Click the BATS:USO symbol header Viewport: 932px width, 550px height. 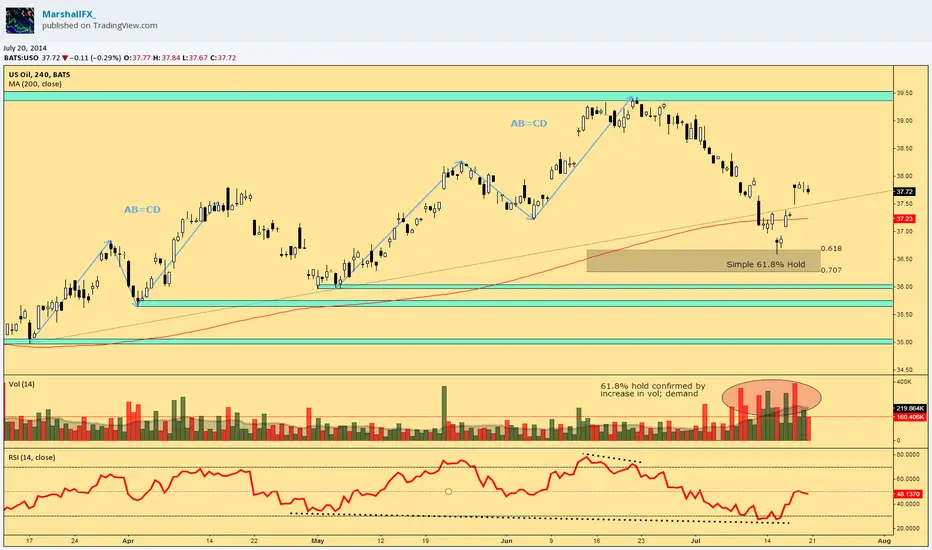click(x=21, y=58)
